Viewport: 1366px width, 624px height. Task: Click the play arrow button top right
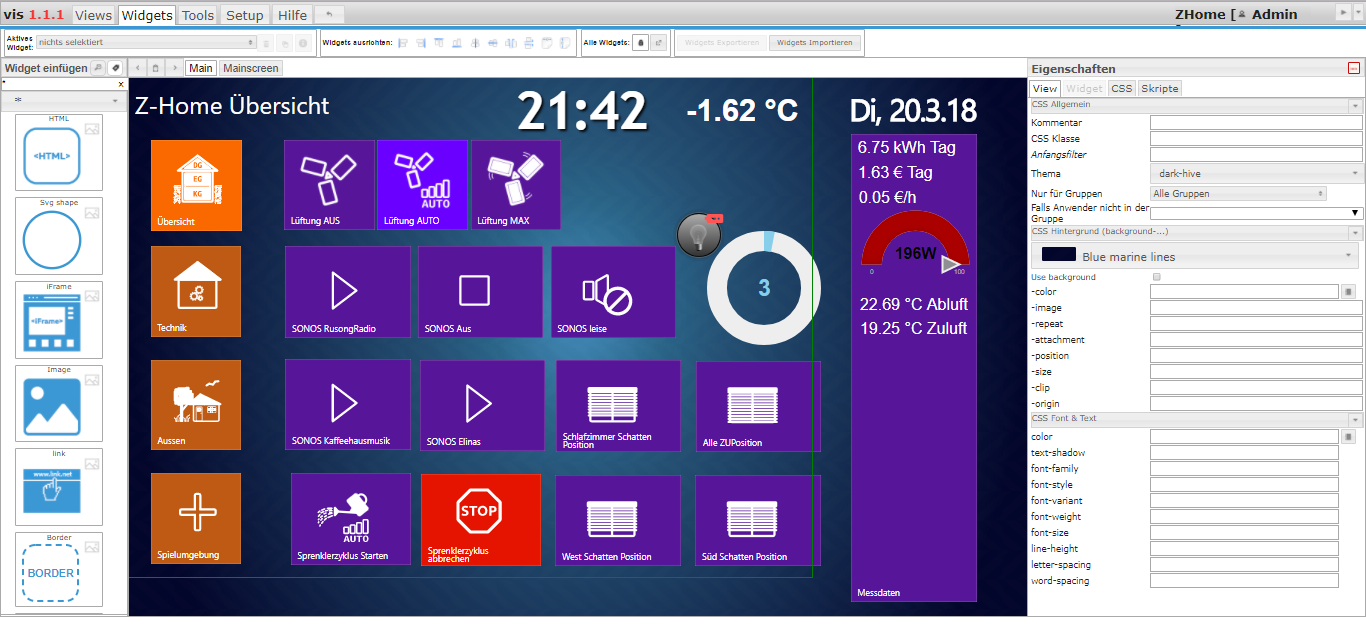click(x=1343, y=12)
